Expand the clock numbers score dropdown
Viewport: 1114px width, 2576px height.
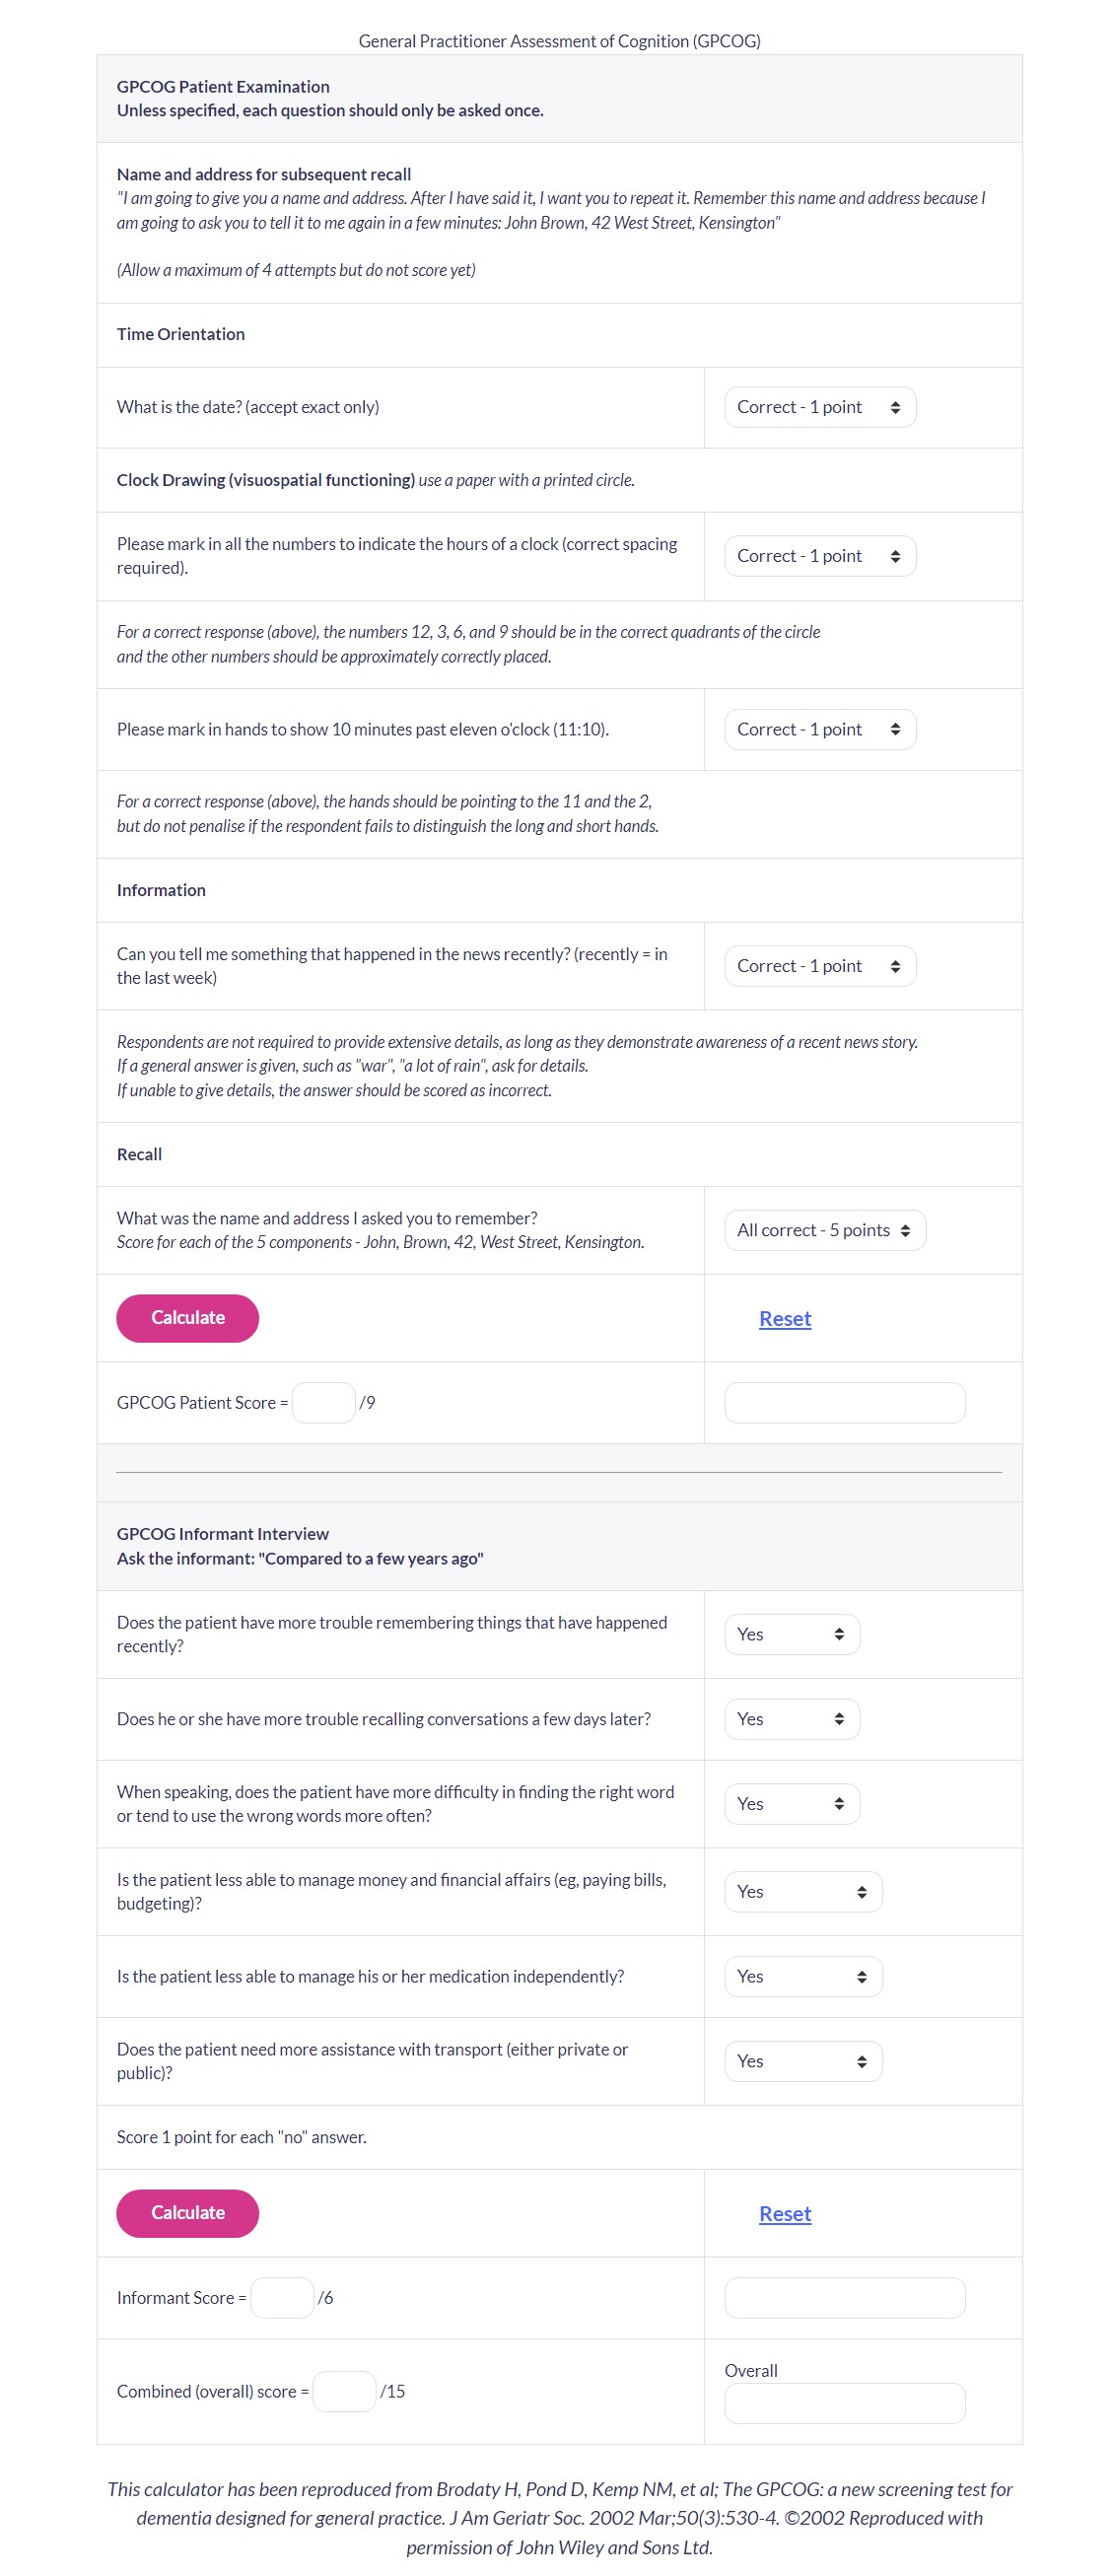[x=819, y=556]
